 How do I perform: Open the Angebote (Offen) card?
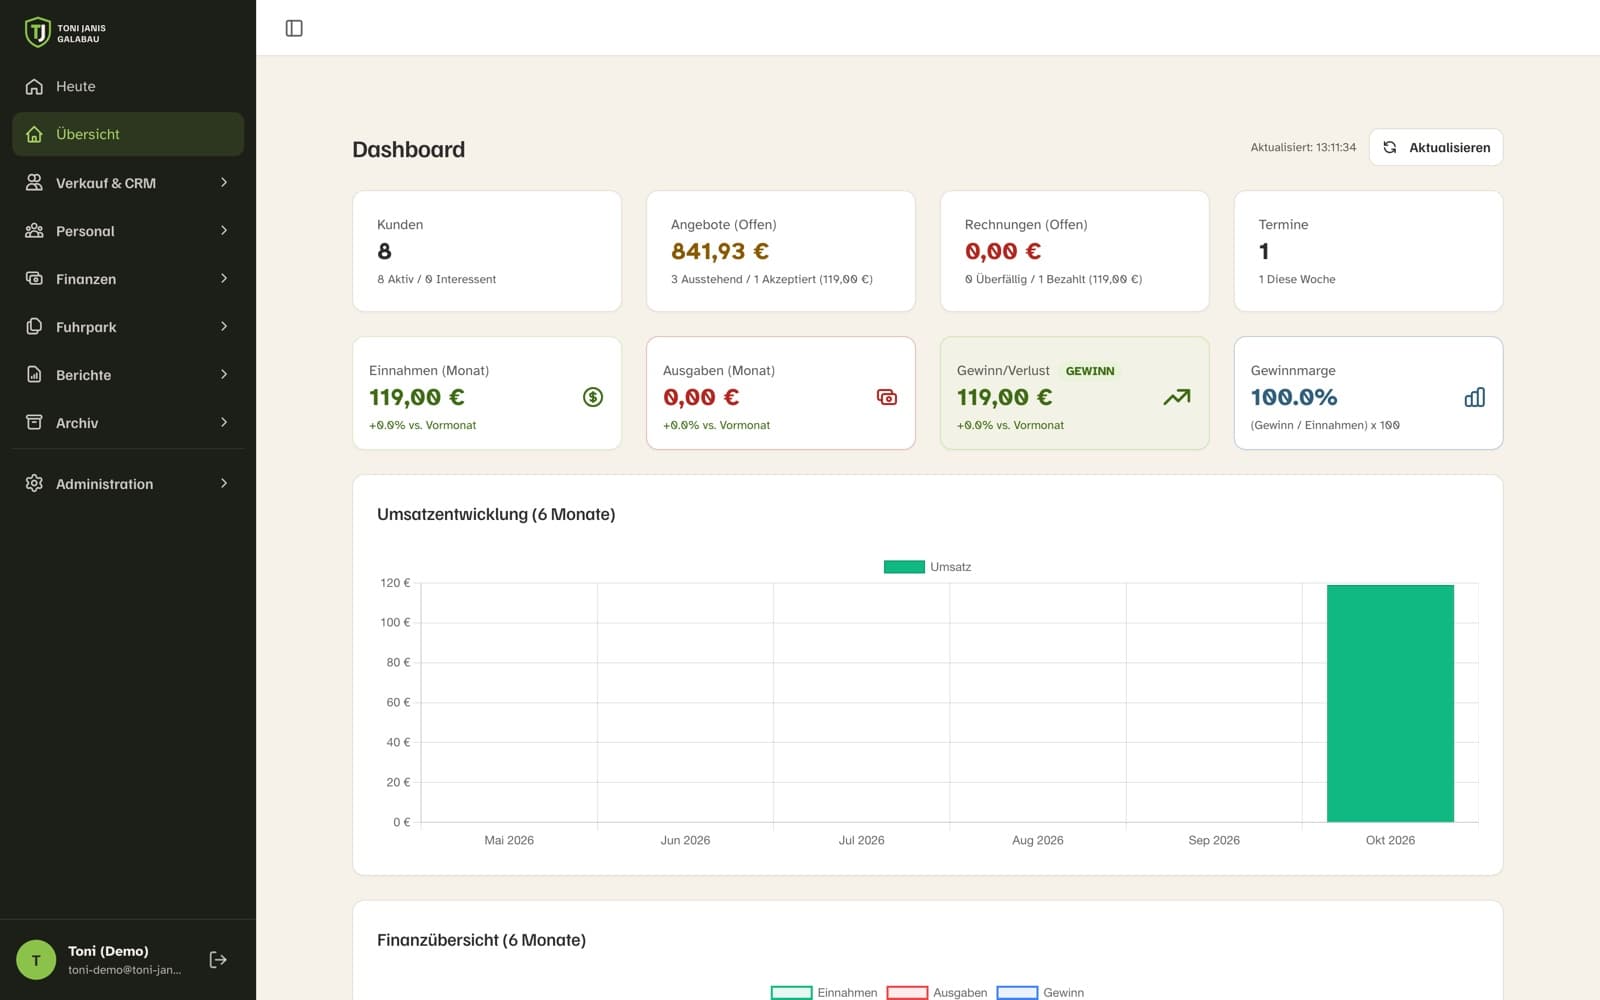pyautogui.click(x=781, y=251)
